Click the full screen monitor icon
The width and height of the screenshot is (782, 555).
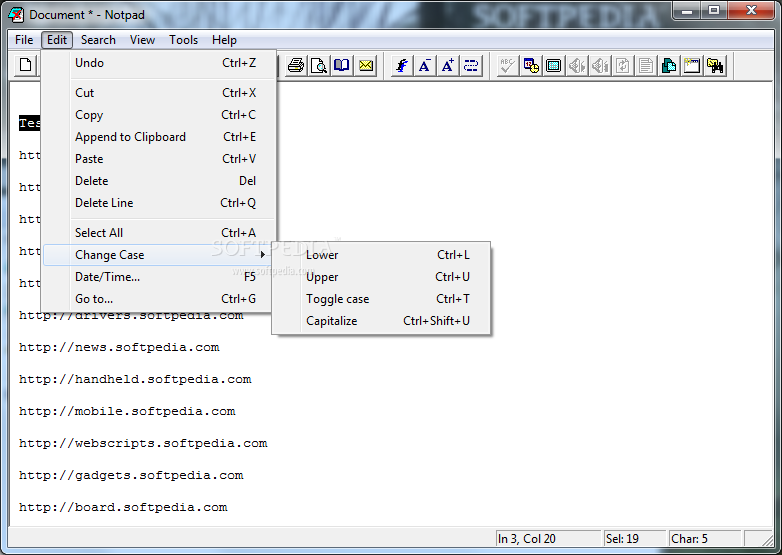[x=554, y=65]
